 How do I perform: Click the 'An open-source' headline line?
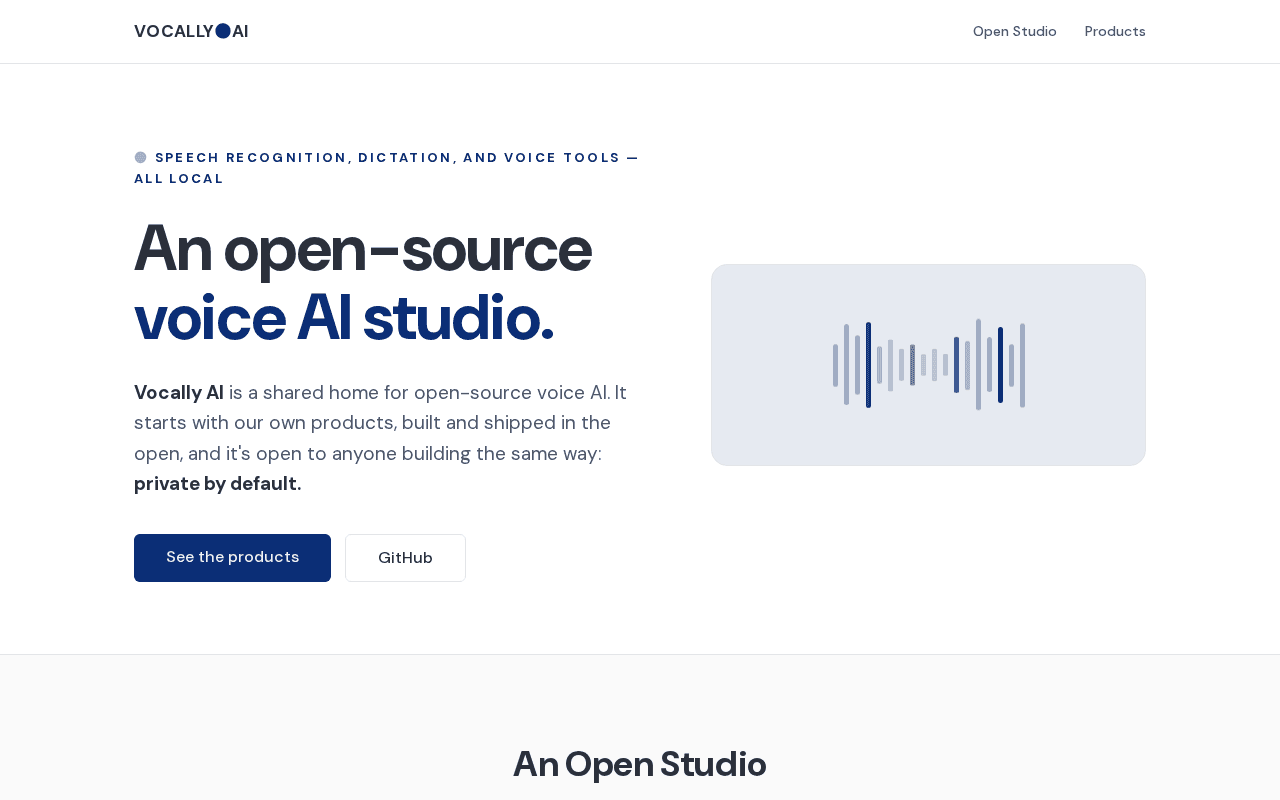coord(363,248)
